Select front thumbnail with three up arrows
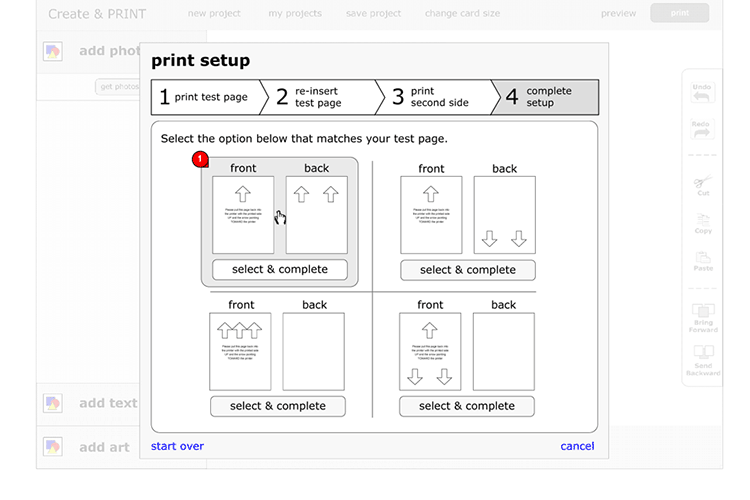 [240, 352]
